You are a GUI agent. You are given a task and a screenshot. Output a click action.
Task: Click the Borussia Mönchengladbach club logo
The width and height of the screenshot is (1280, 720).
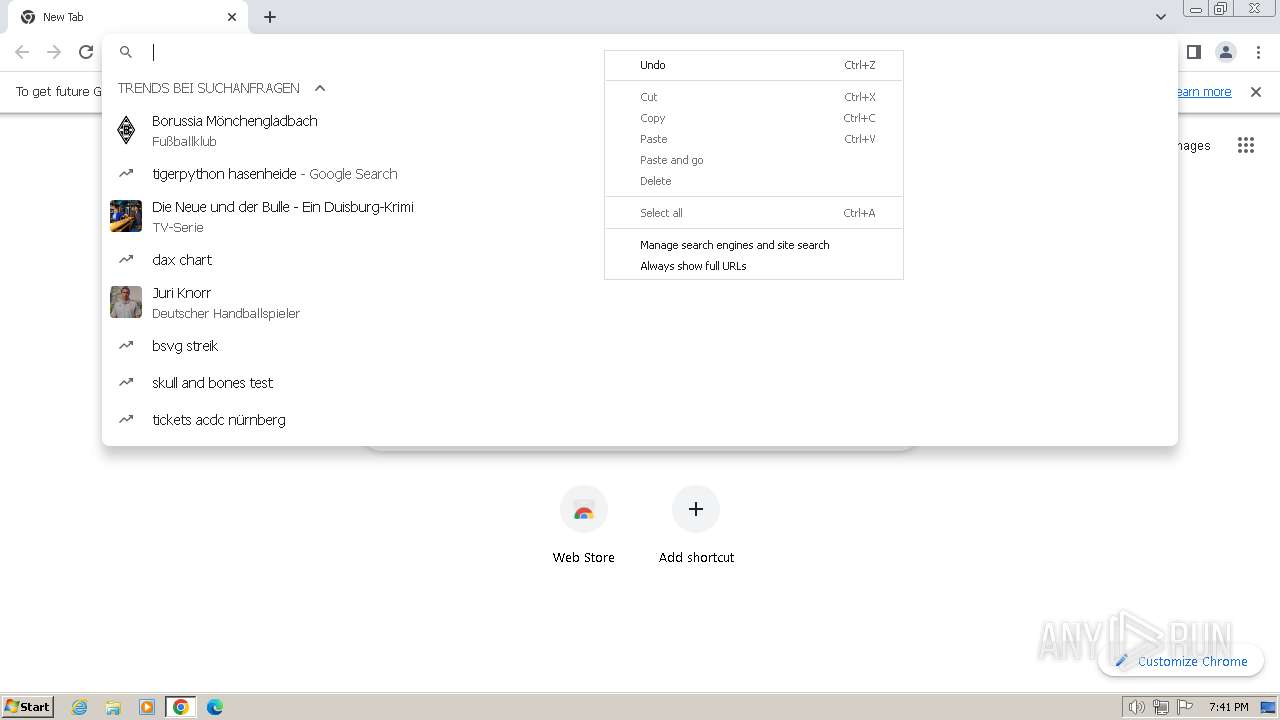click(x=126, y=130)
